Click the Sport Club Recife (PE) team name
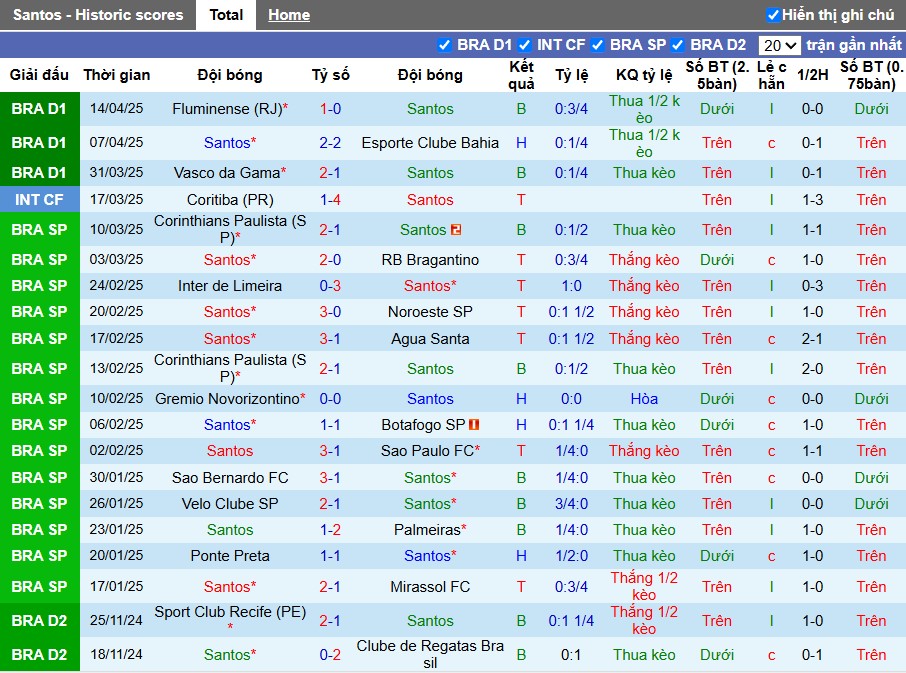This screenshot has height=673, width=906. (x=230, y=612)
